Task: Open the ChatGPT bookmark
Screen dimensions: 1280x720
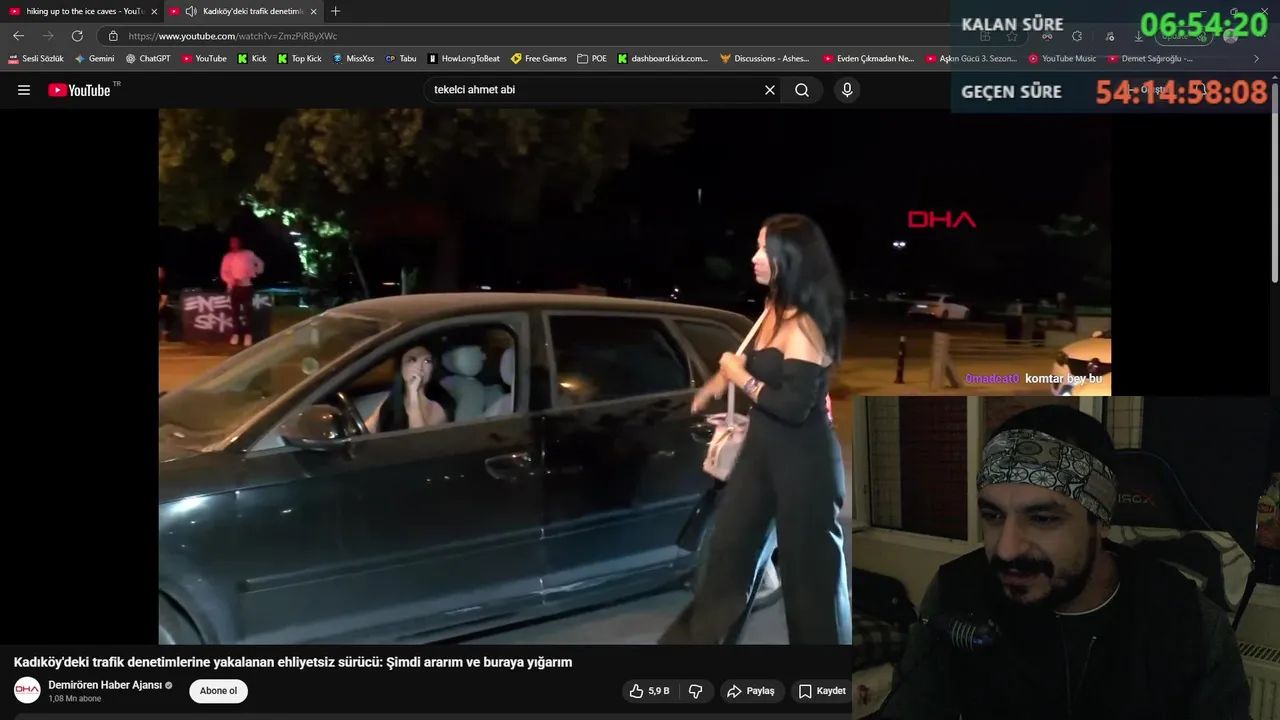Action: point(148,59)
